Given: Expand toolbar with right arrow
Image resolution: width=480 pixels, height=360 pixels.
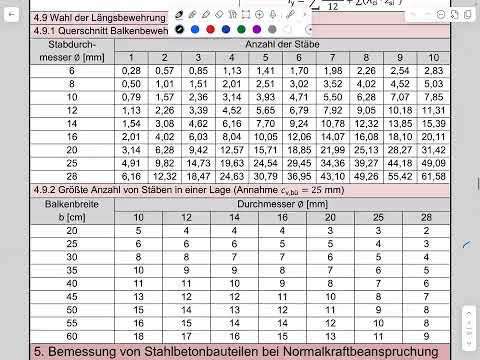Looking at the screenshot, I should [304, 14].
